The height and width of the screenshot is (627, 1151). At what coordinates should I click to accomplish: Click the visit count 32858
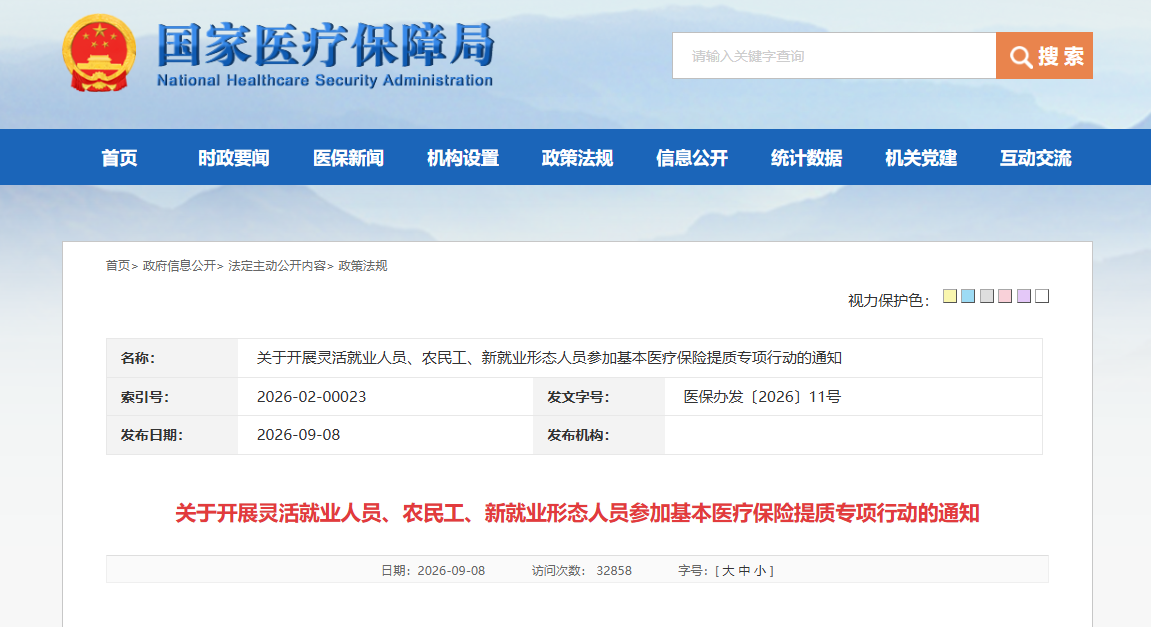click(x=614, y=570)
